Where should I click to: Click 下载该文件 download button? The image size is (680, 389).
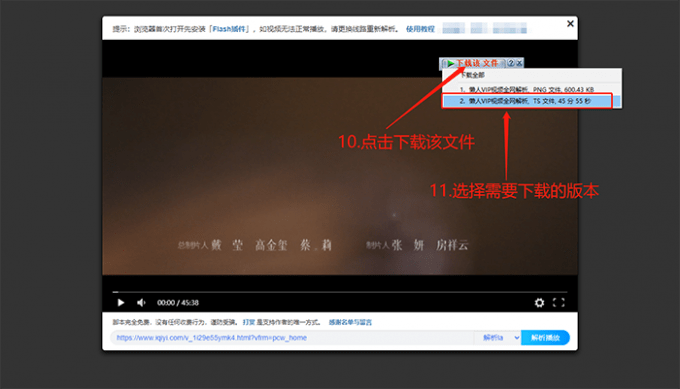pos(477,63)
